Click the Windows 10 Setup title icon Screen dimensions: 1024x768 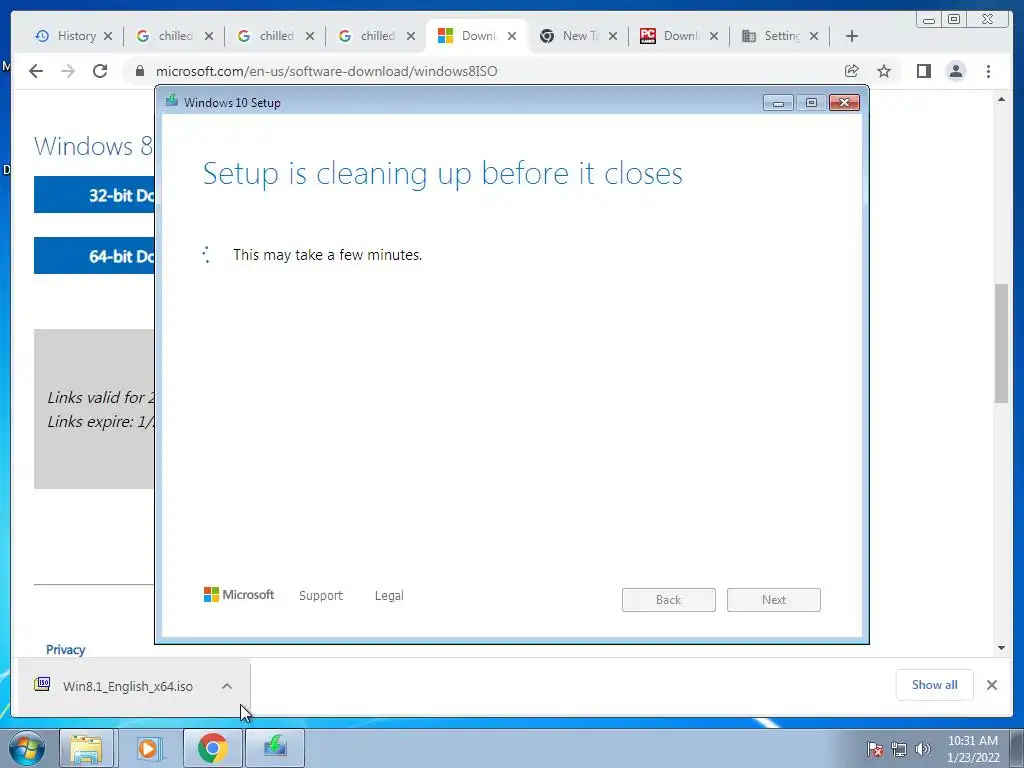(172, 101)
